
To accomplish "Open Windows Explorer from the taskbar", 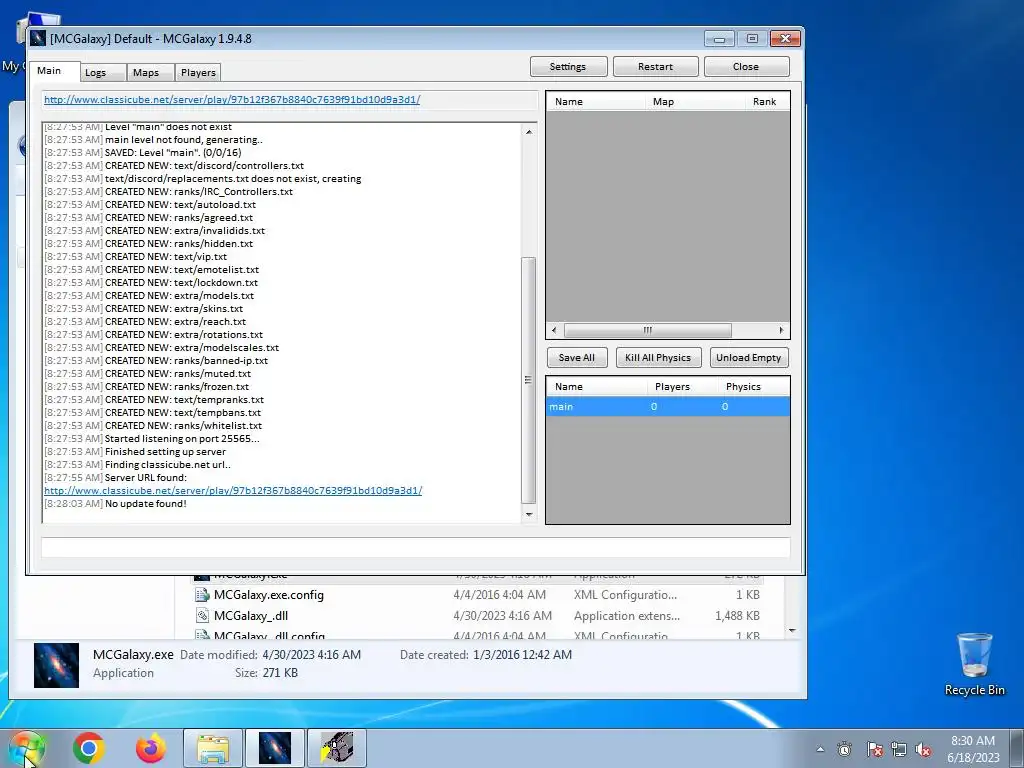I will pyautogui.click(x=213, y=748).
